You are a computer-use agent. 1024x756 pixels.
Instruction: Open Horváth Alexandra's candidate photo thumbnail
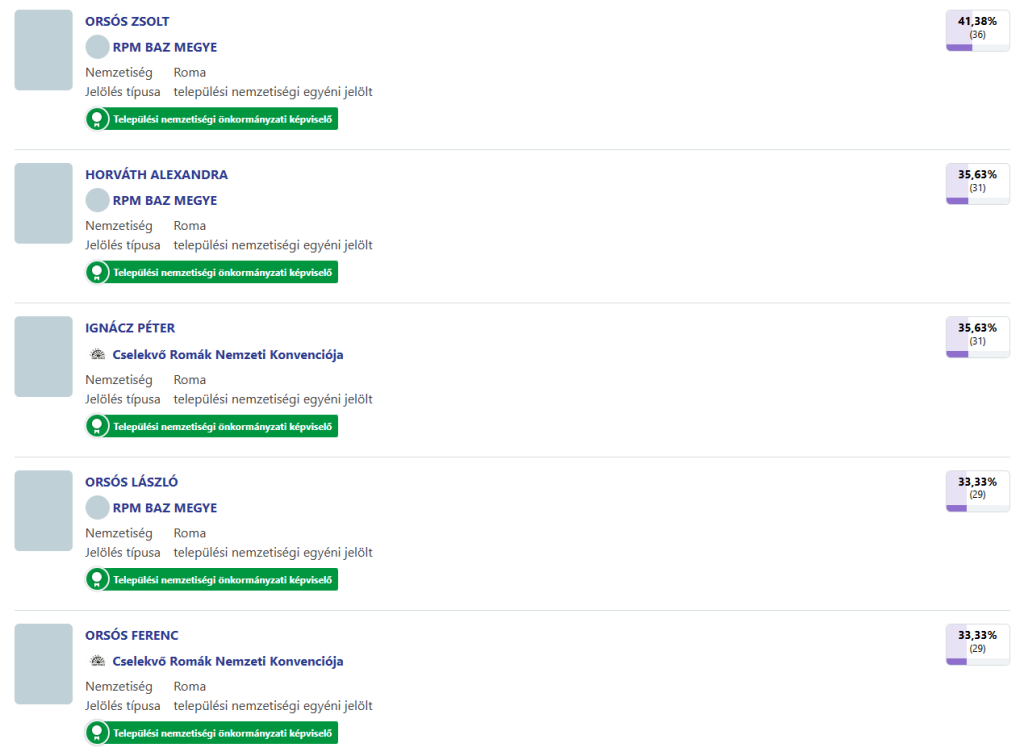43,203
